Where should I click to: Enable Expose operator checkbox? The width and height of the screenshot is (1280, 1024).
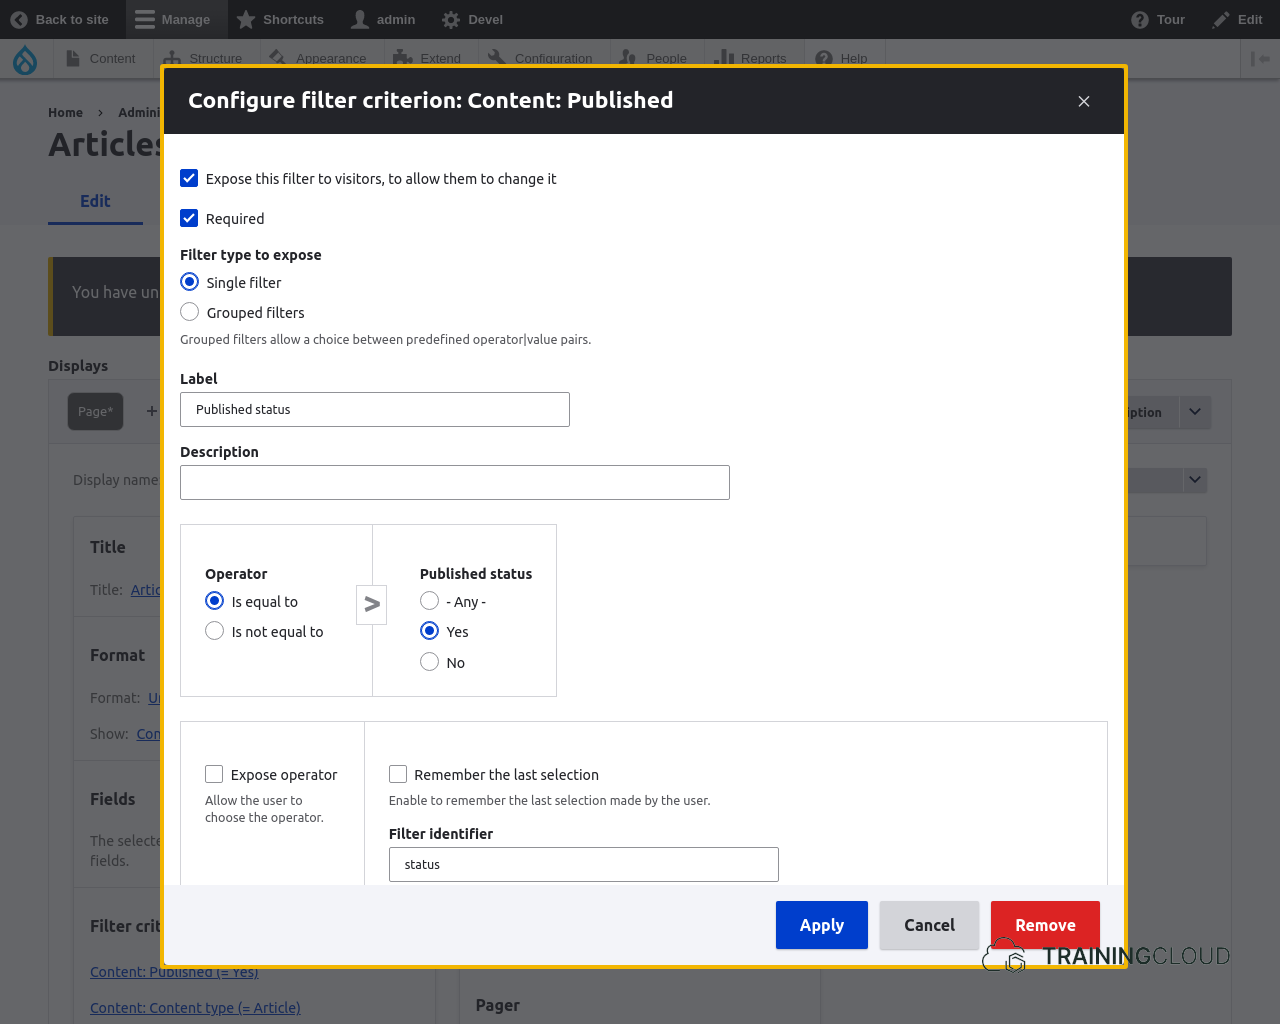click(x=214, y=774)
